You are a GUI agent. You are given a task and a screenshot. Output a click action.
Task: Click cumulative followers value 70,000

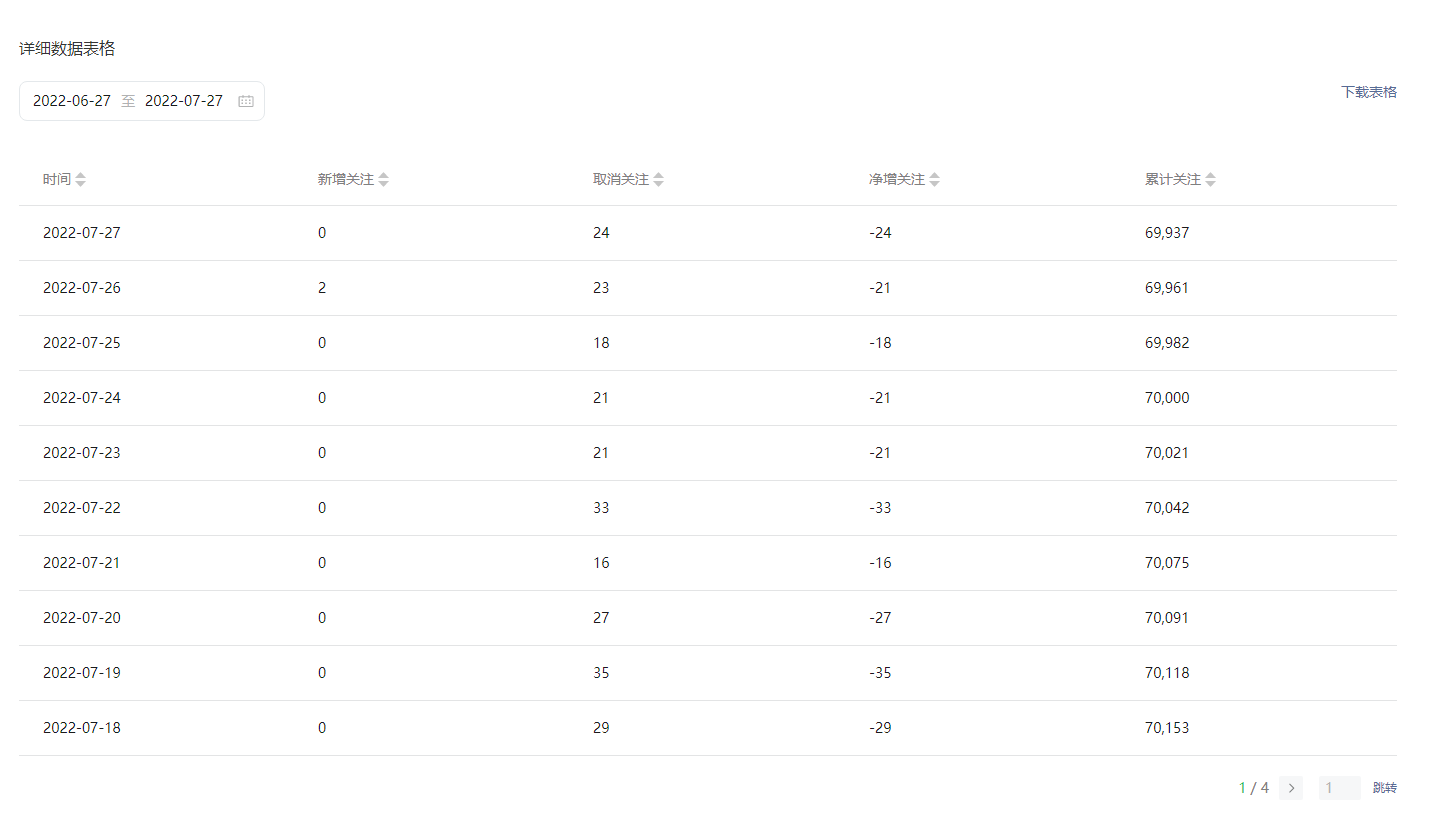pos(1167,398)
